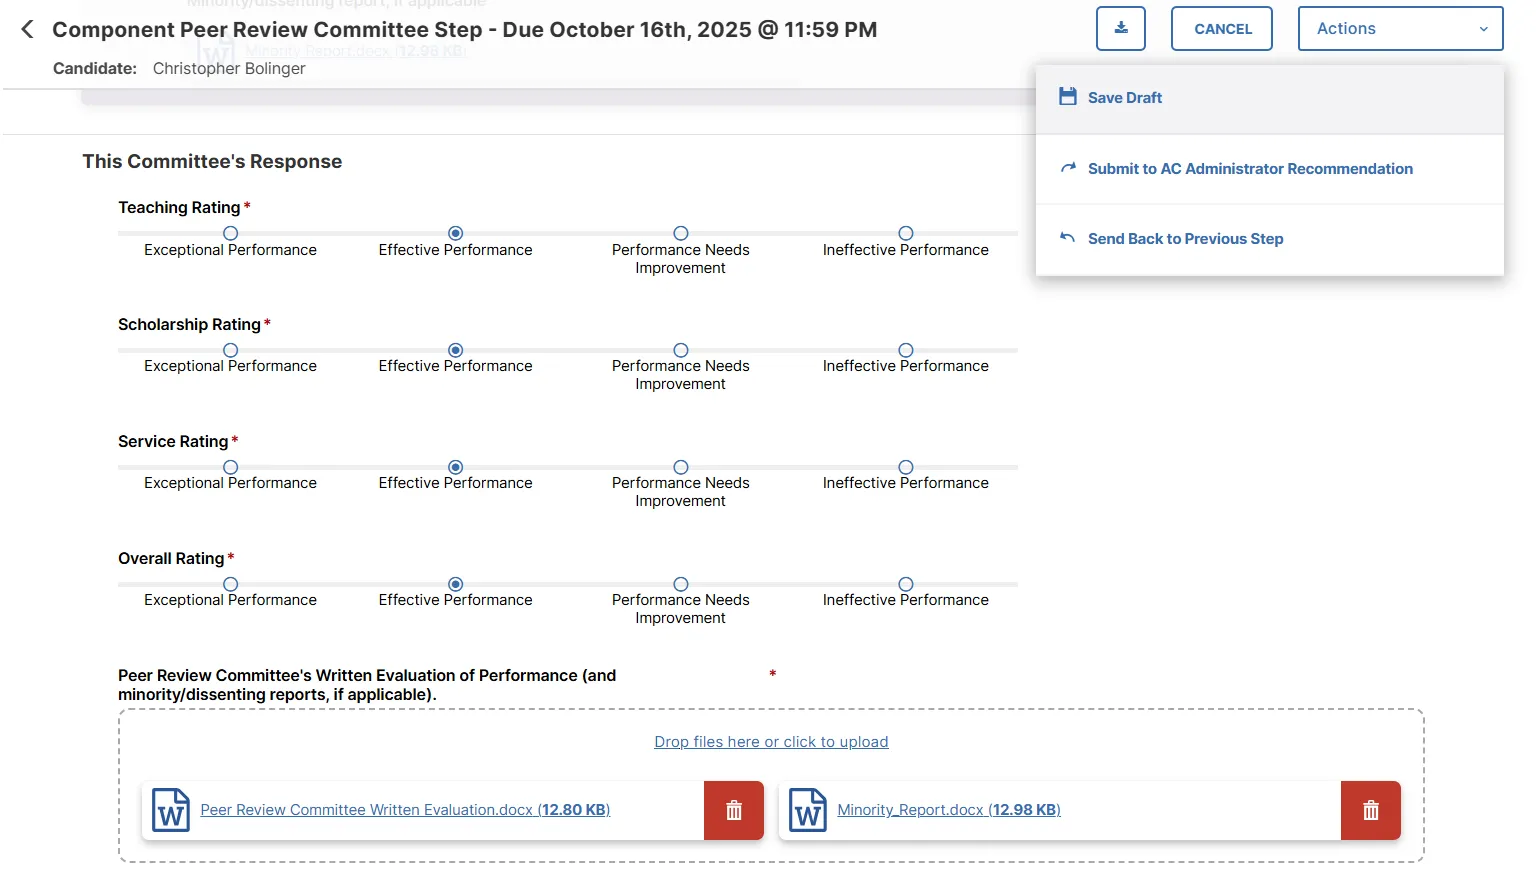Click the trash icon for the Written Evaluation file
Image resolution: width=1539 pixels, height=883 pixels.
[733, 810]
